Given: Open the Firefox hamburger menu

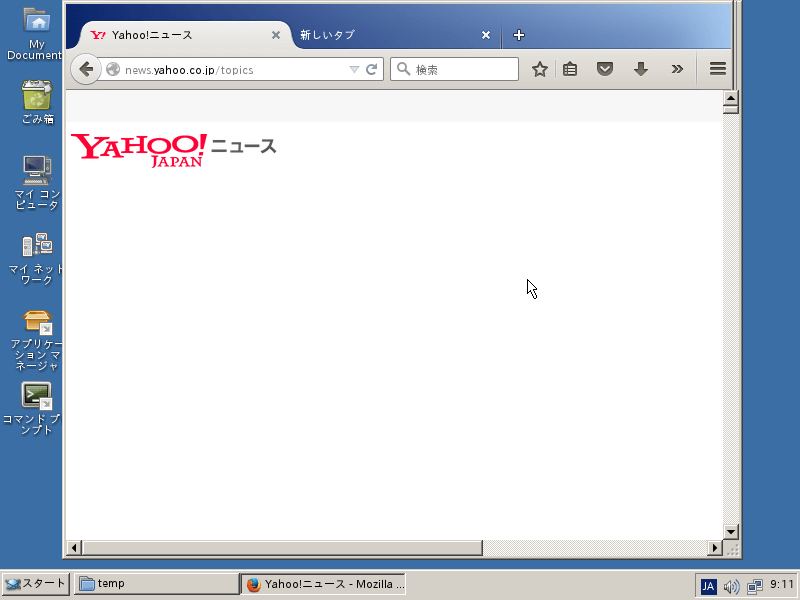Looking at the screenshot, I should click(x=718, y=69).
